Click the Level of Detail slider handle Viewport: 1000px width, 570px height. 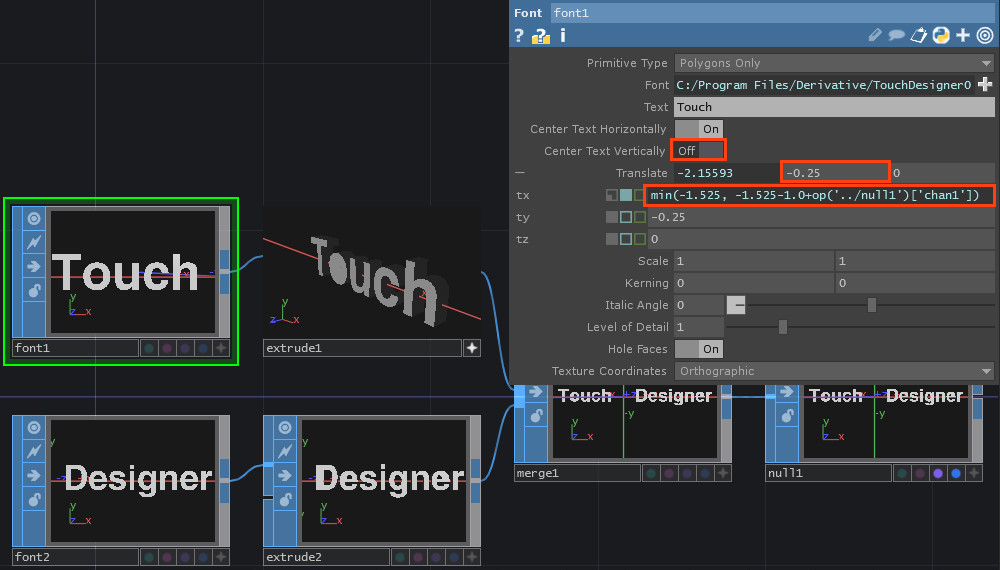click(x=783, y=327)
